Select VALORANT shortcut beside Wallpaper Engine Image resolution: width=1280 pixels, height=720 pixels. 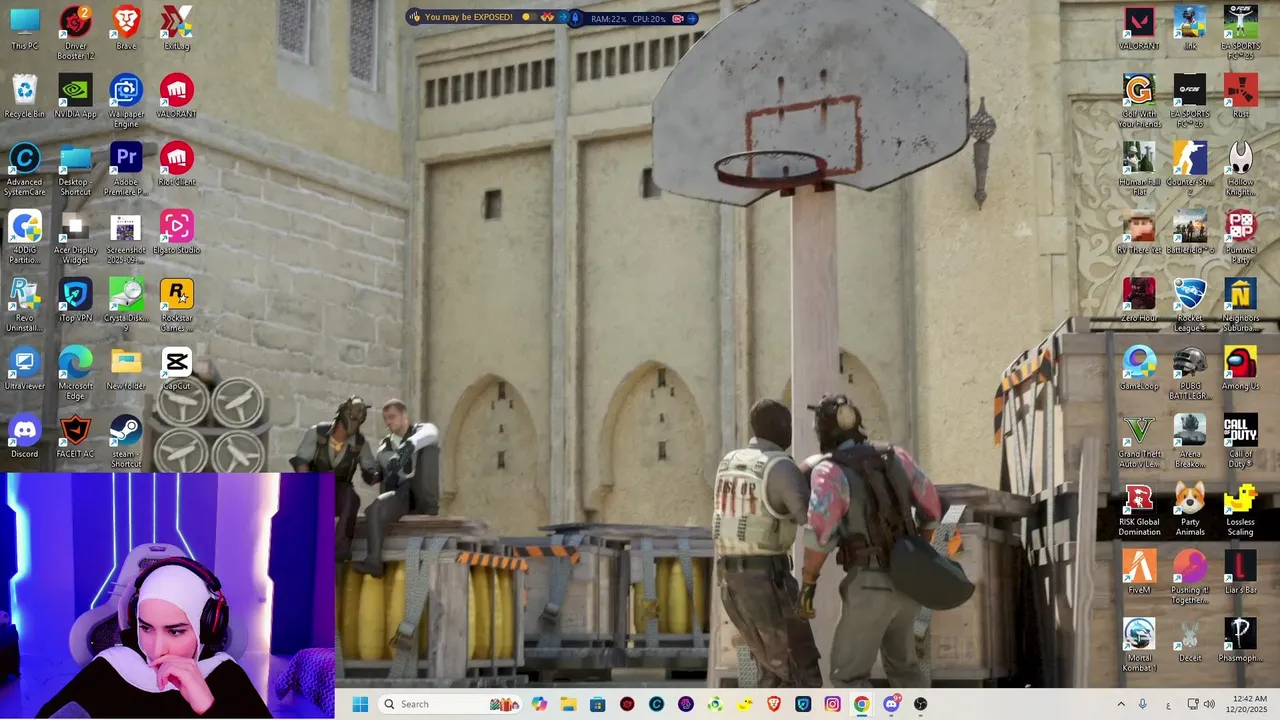(x=176, y=96)
